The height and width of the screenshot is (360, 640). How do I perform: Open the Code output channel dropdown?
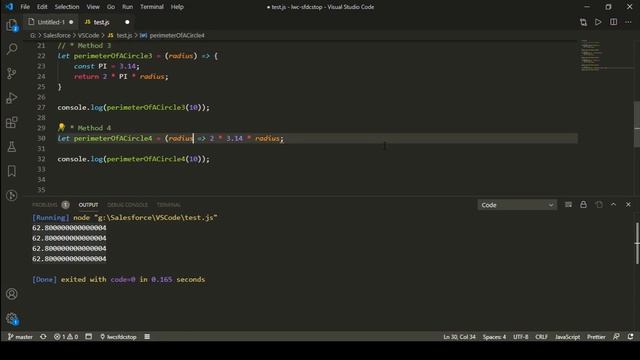click(x=517, y=205)
